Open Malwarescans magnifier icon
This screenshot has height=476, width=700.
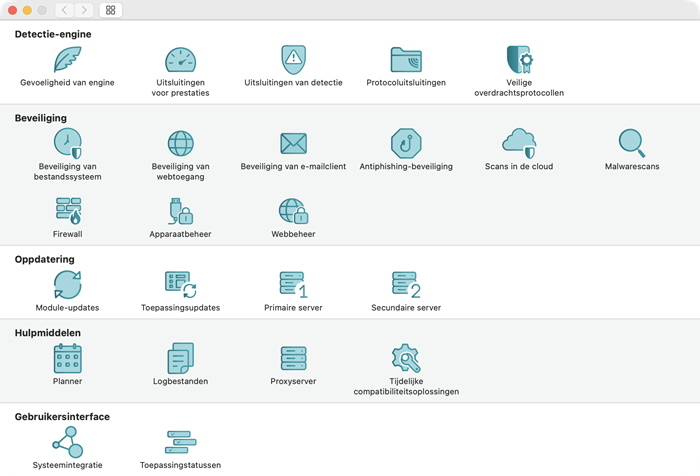point(632,143)
